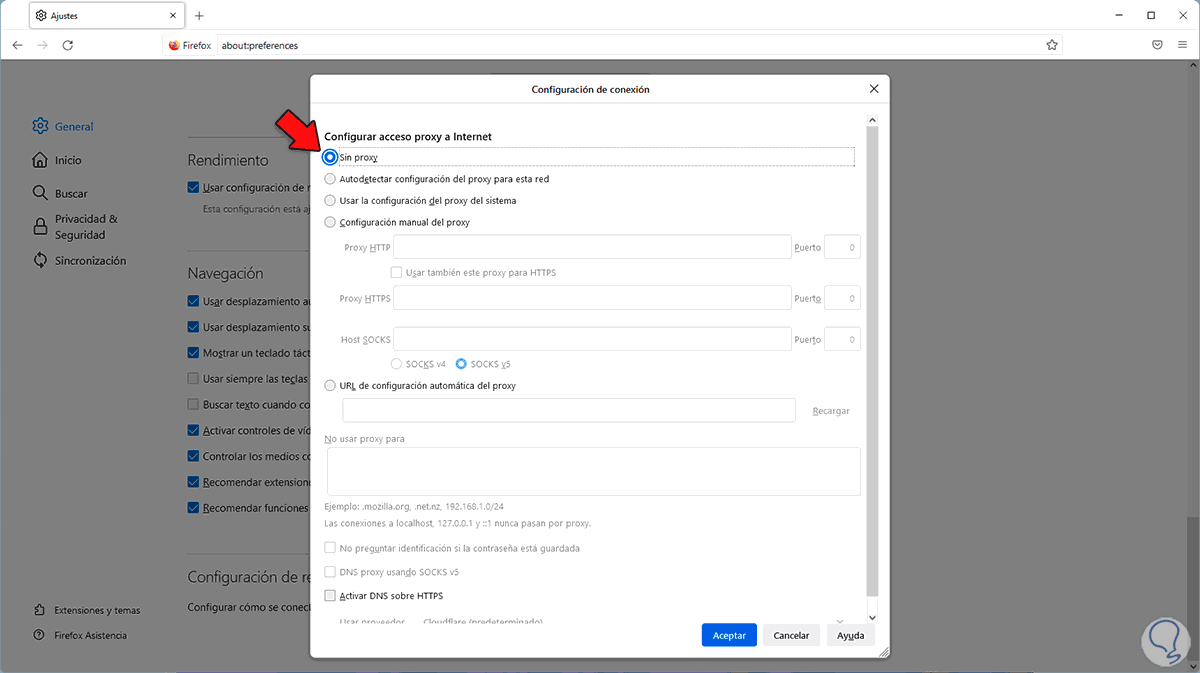
Task: Bookmark this page with the star icon
Action: tap(1052, 45)
